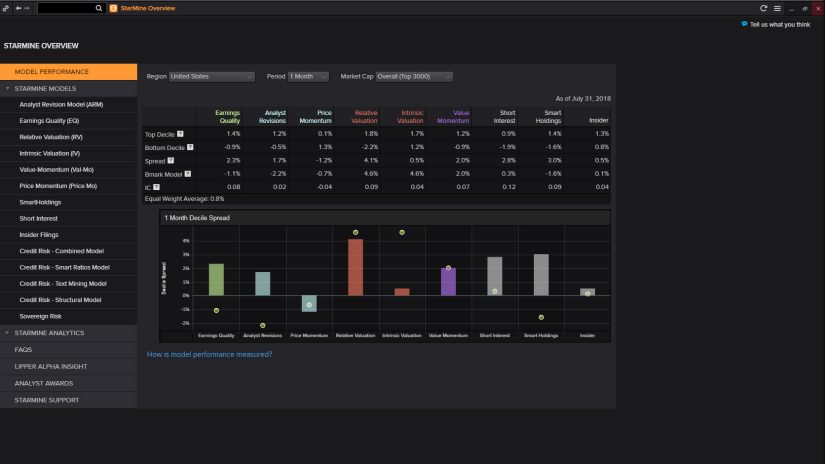
Task: Go forward with the right arrow icon
Action: pyautogui.click(x=27, y=8)
